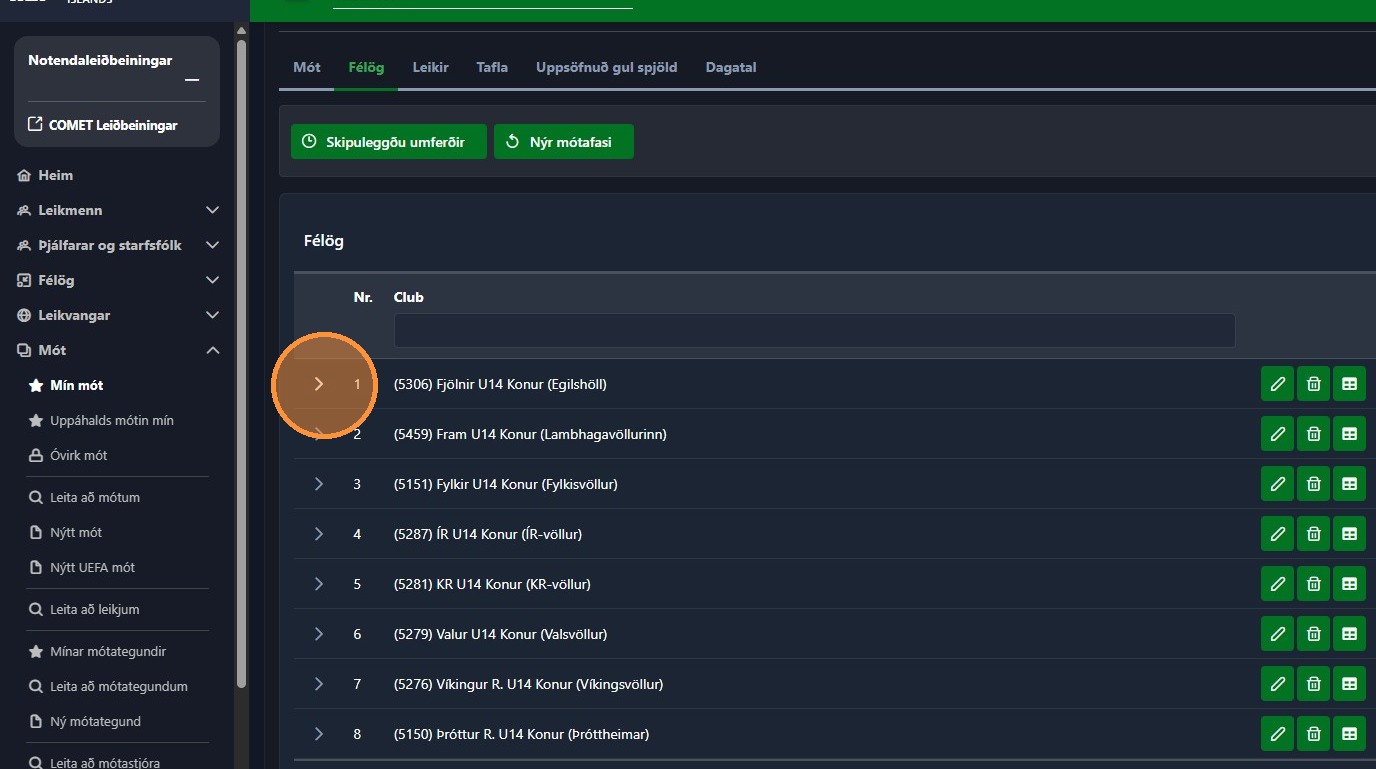Open the table icon for Fylkir U14 Konur
This screenshot has height=769, width=1376.
pos(1349,484)
